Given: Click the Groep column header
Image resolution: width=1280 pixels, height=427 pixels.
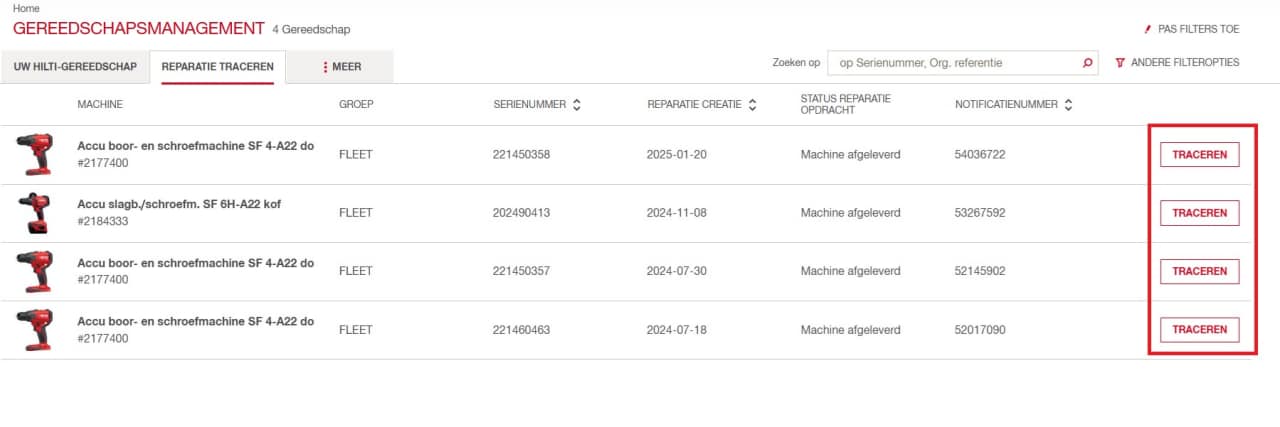Looking at the screenshot, I should (x=356, y=104).
